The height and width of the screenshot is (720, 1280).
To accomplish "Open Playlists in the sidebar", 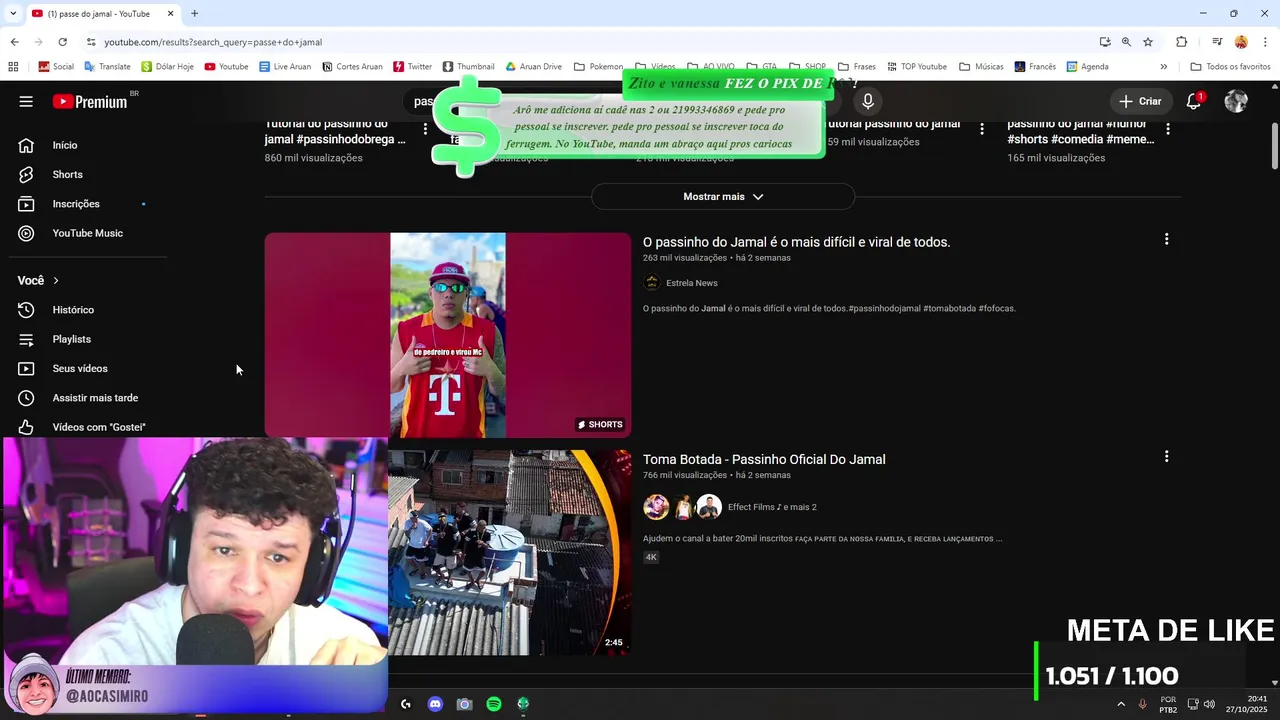I will coord(71,339).
